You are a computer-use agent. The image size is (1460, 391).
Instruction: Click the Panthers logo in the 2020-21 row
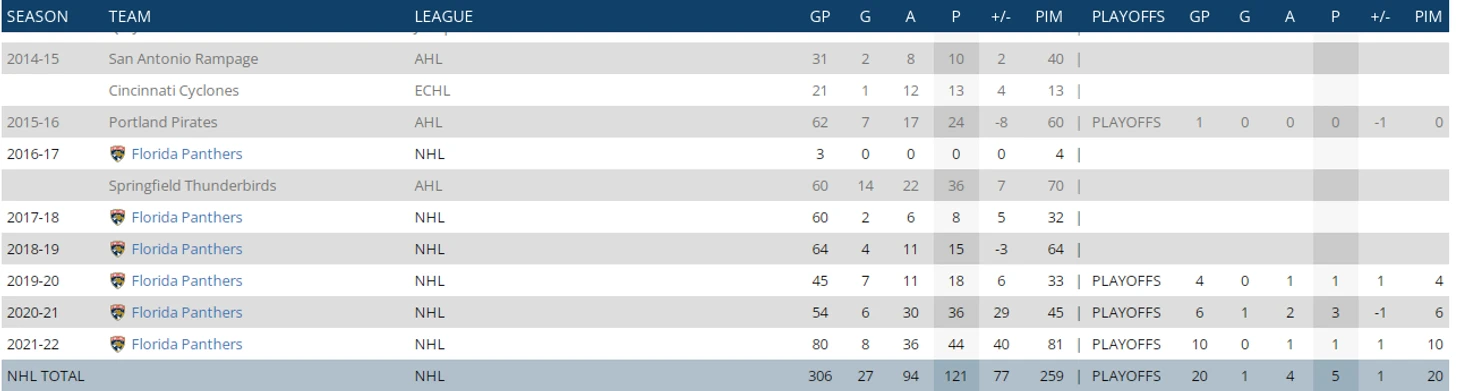click(x=117, y=312)
